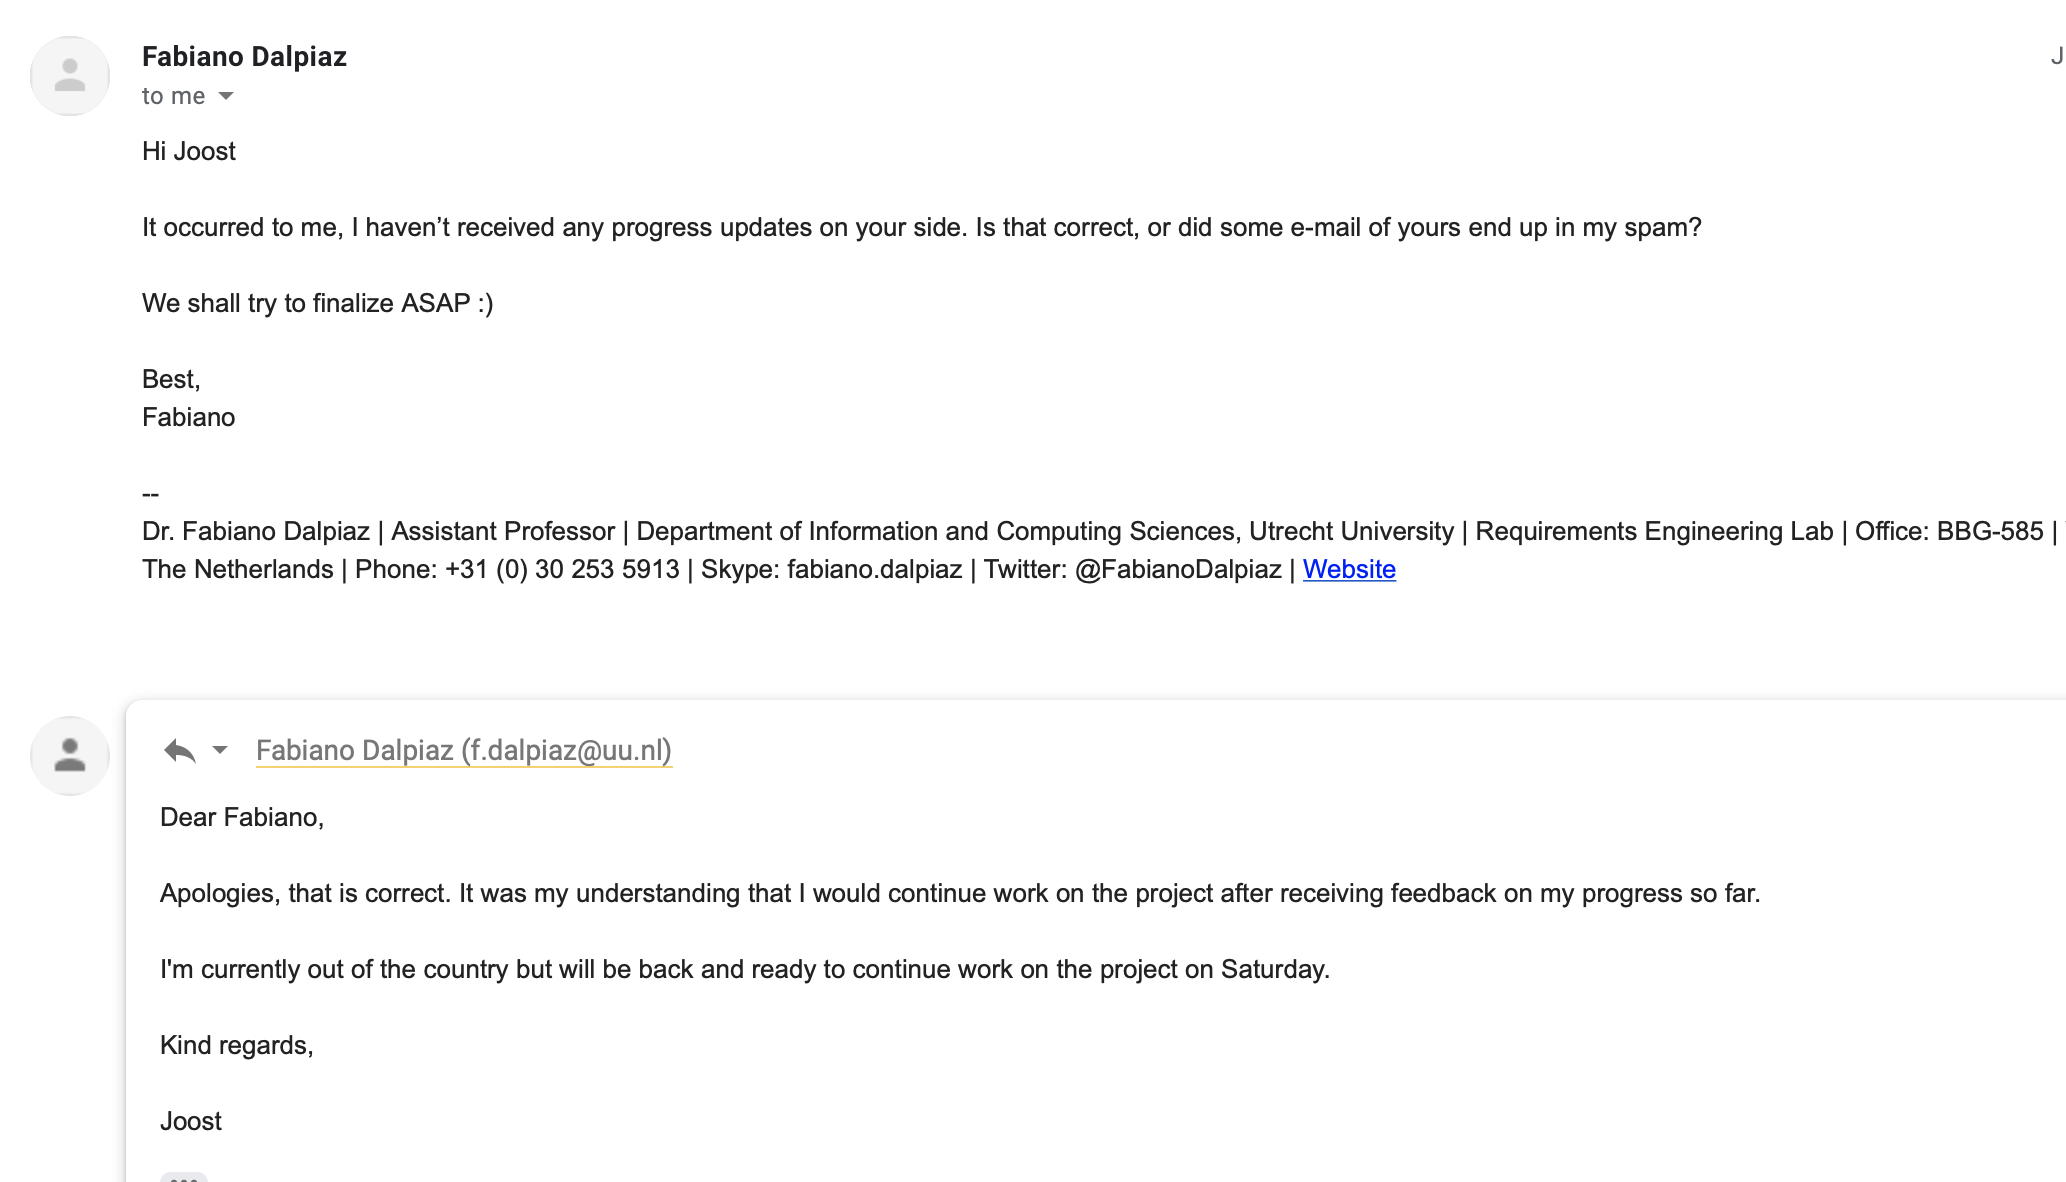Image resolution: width=2066 pixels, height=1182 pixels.
Task: Click the "progress updates" sentence in the email
Action: coord(921,227)
